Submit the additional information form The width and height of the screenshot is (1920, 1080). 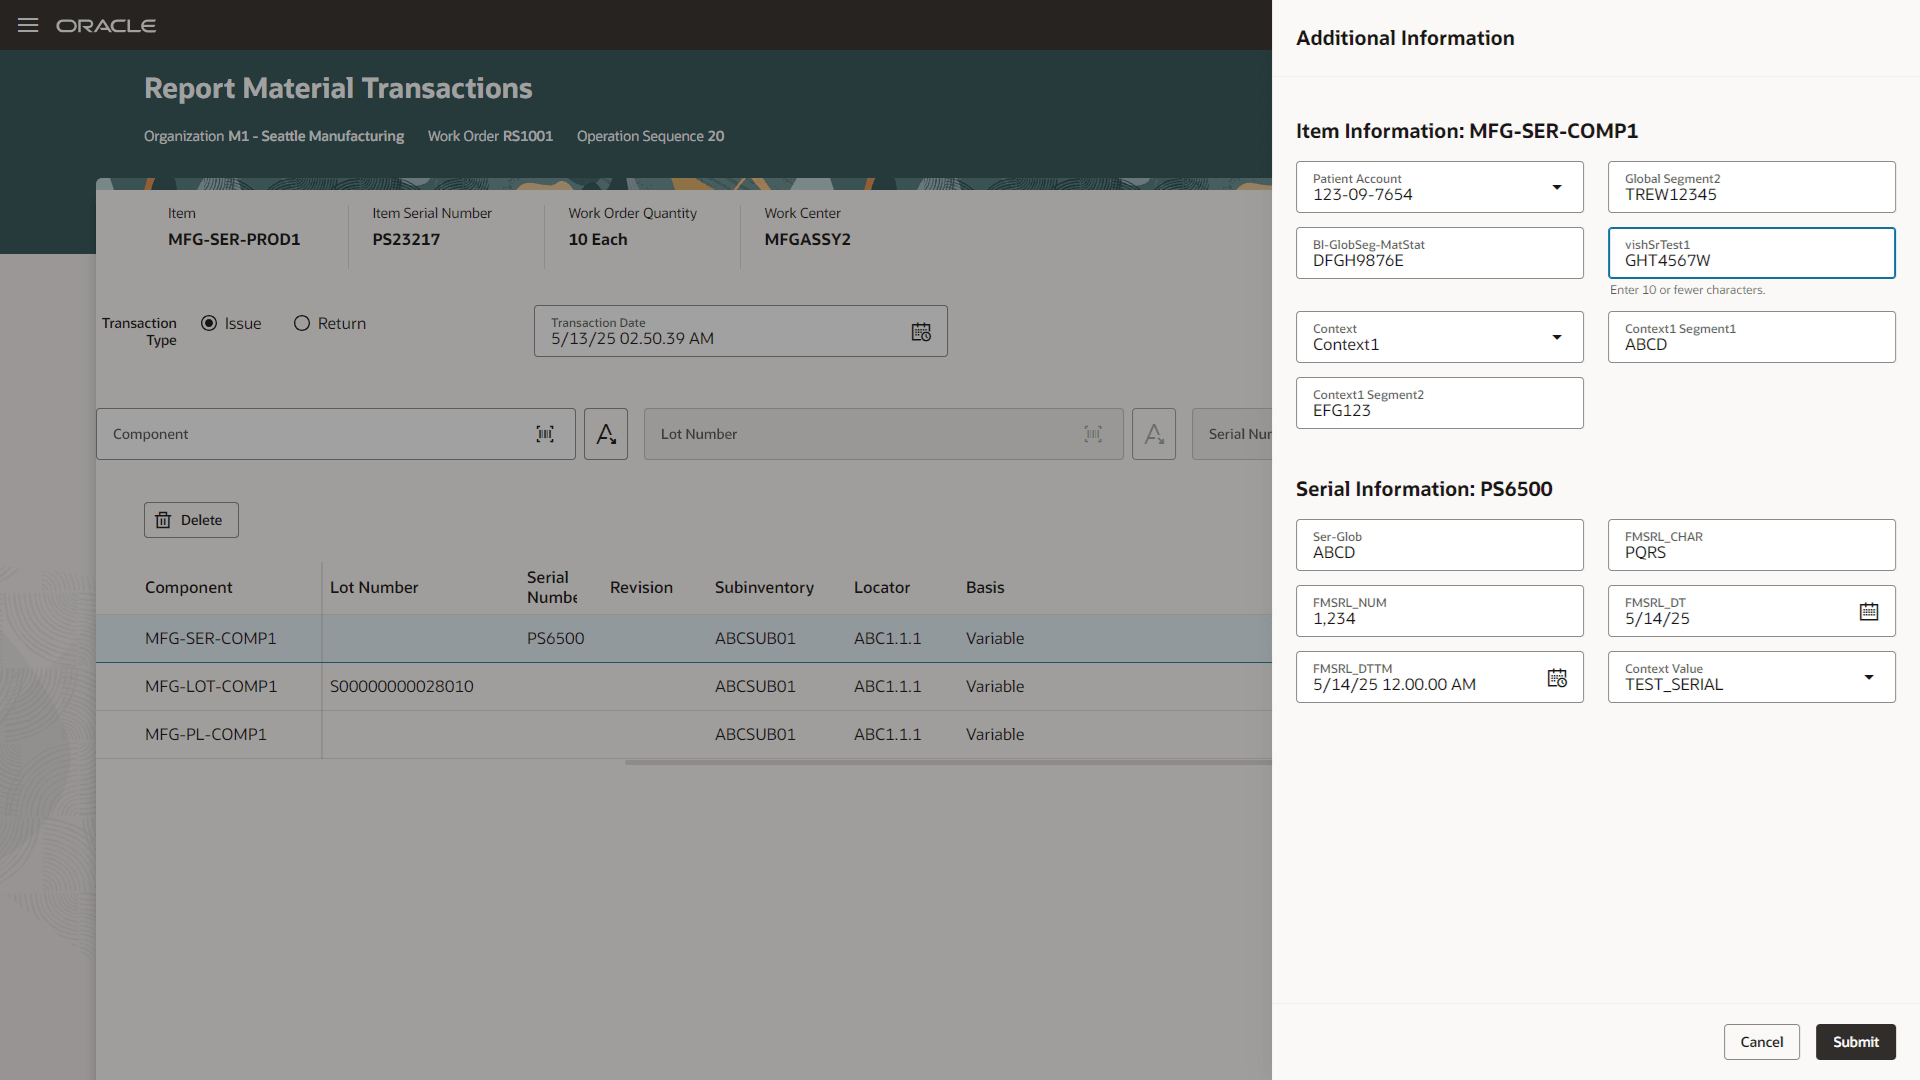click(1855, 1041)
